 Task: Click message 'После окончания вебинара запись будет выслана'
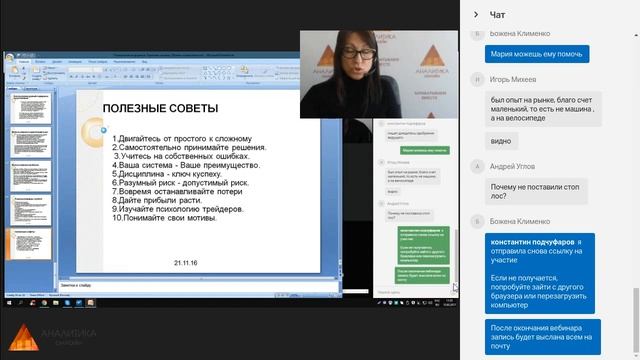(542, 337)
